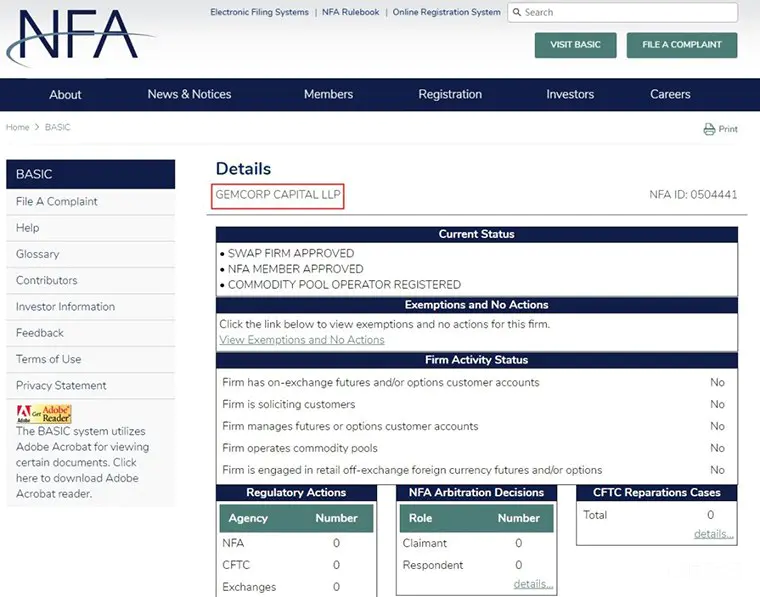Click NFA Arbitration Decisions header
Screen dimensions: 760x597
click(x=476, y=493)
